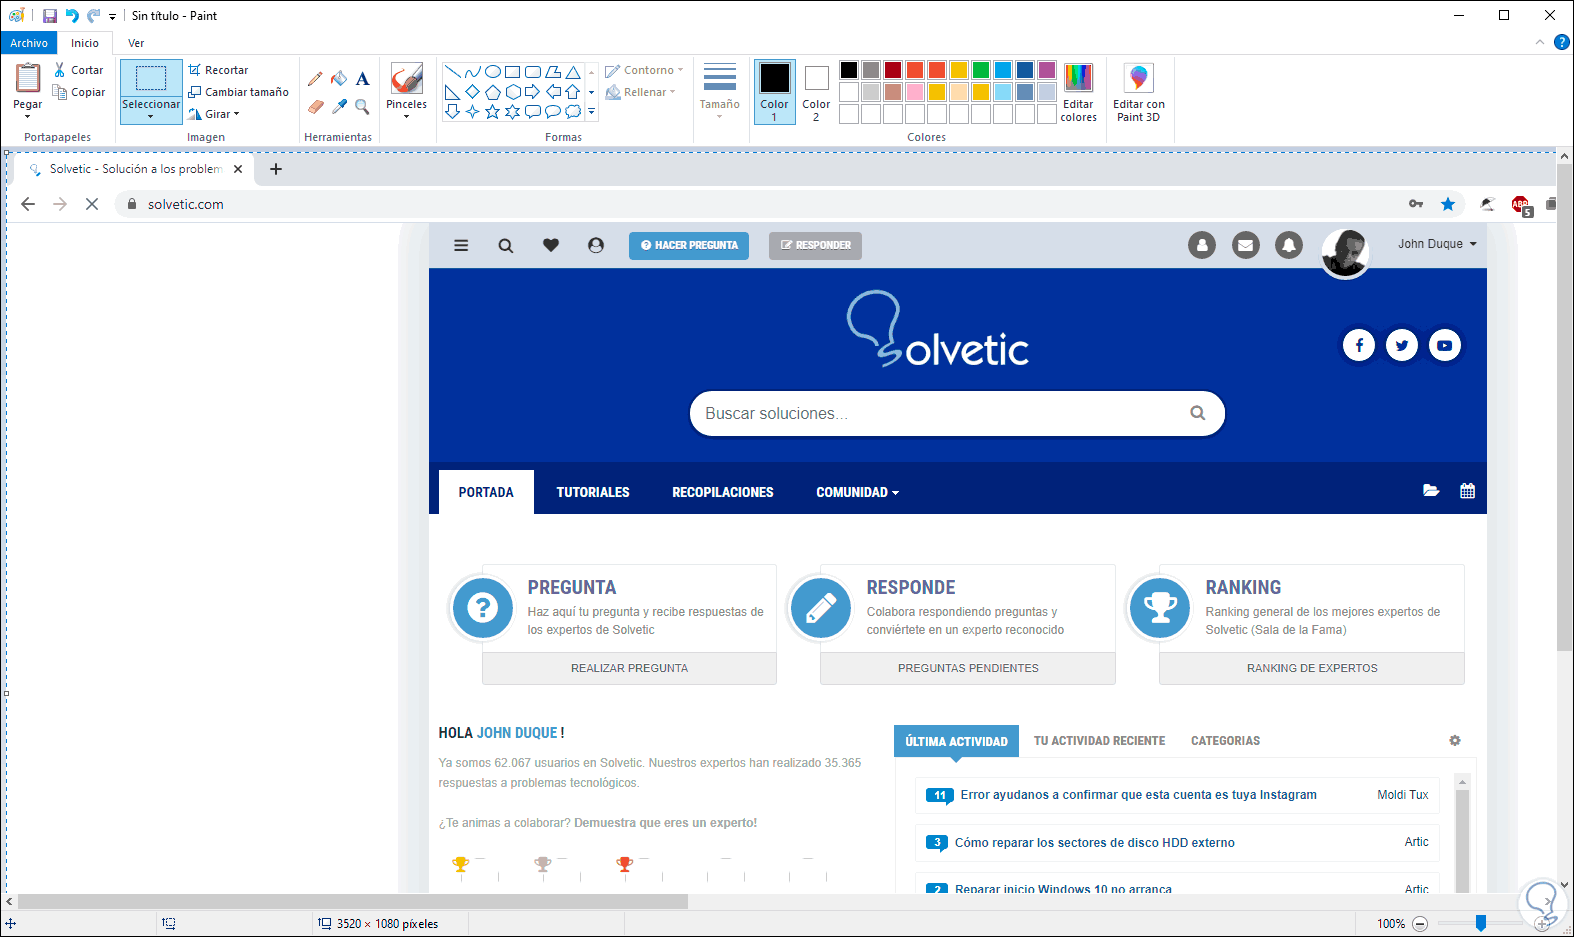The width and height of the screenshot is (1574, 937).
Task: Click RANKING DE EXPERTOS button
Action: point(1312,668)
